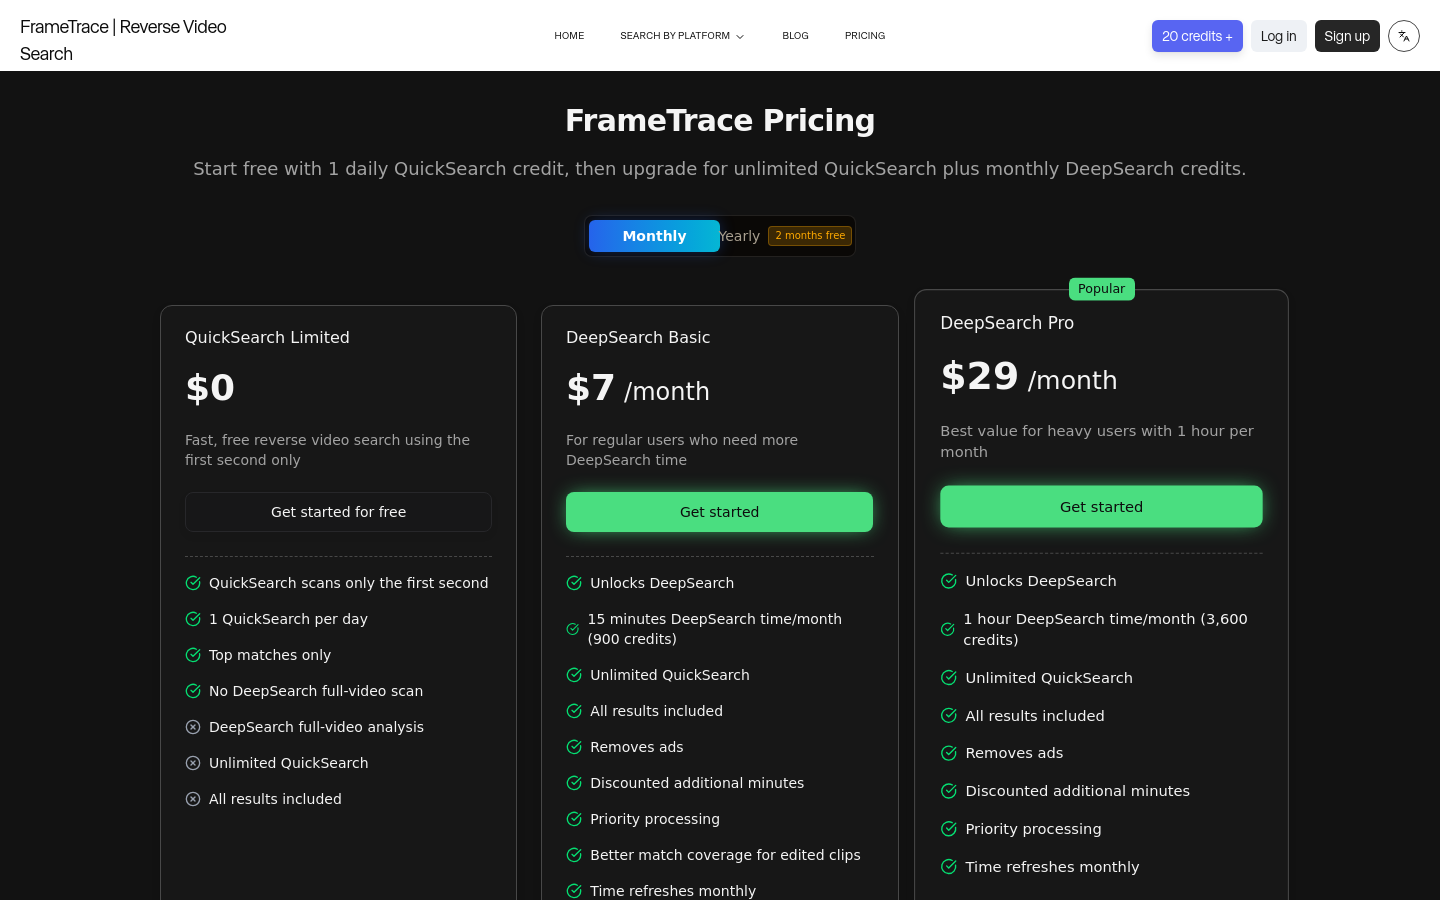The width and height of the screenshot is (1440, 900).
Task: Click check icon beside QuickSearch scans only first second
Action: click(193, 583)
